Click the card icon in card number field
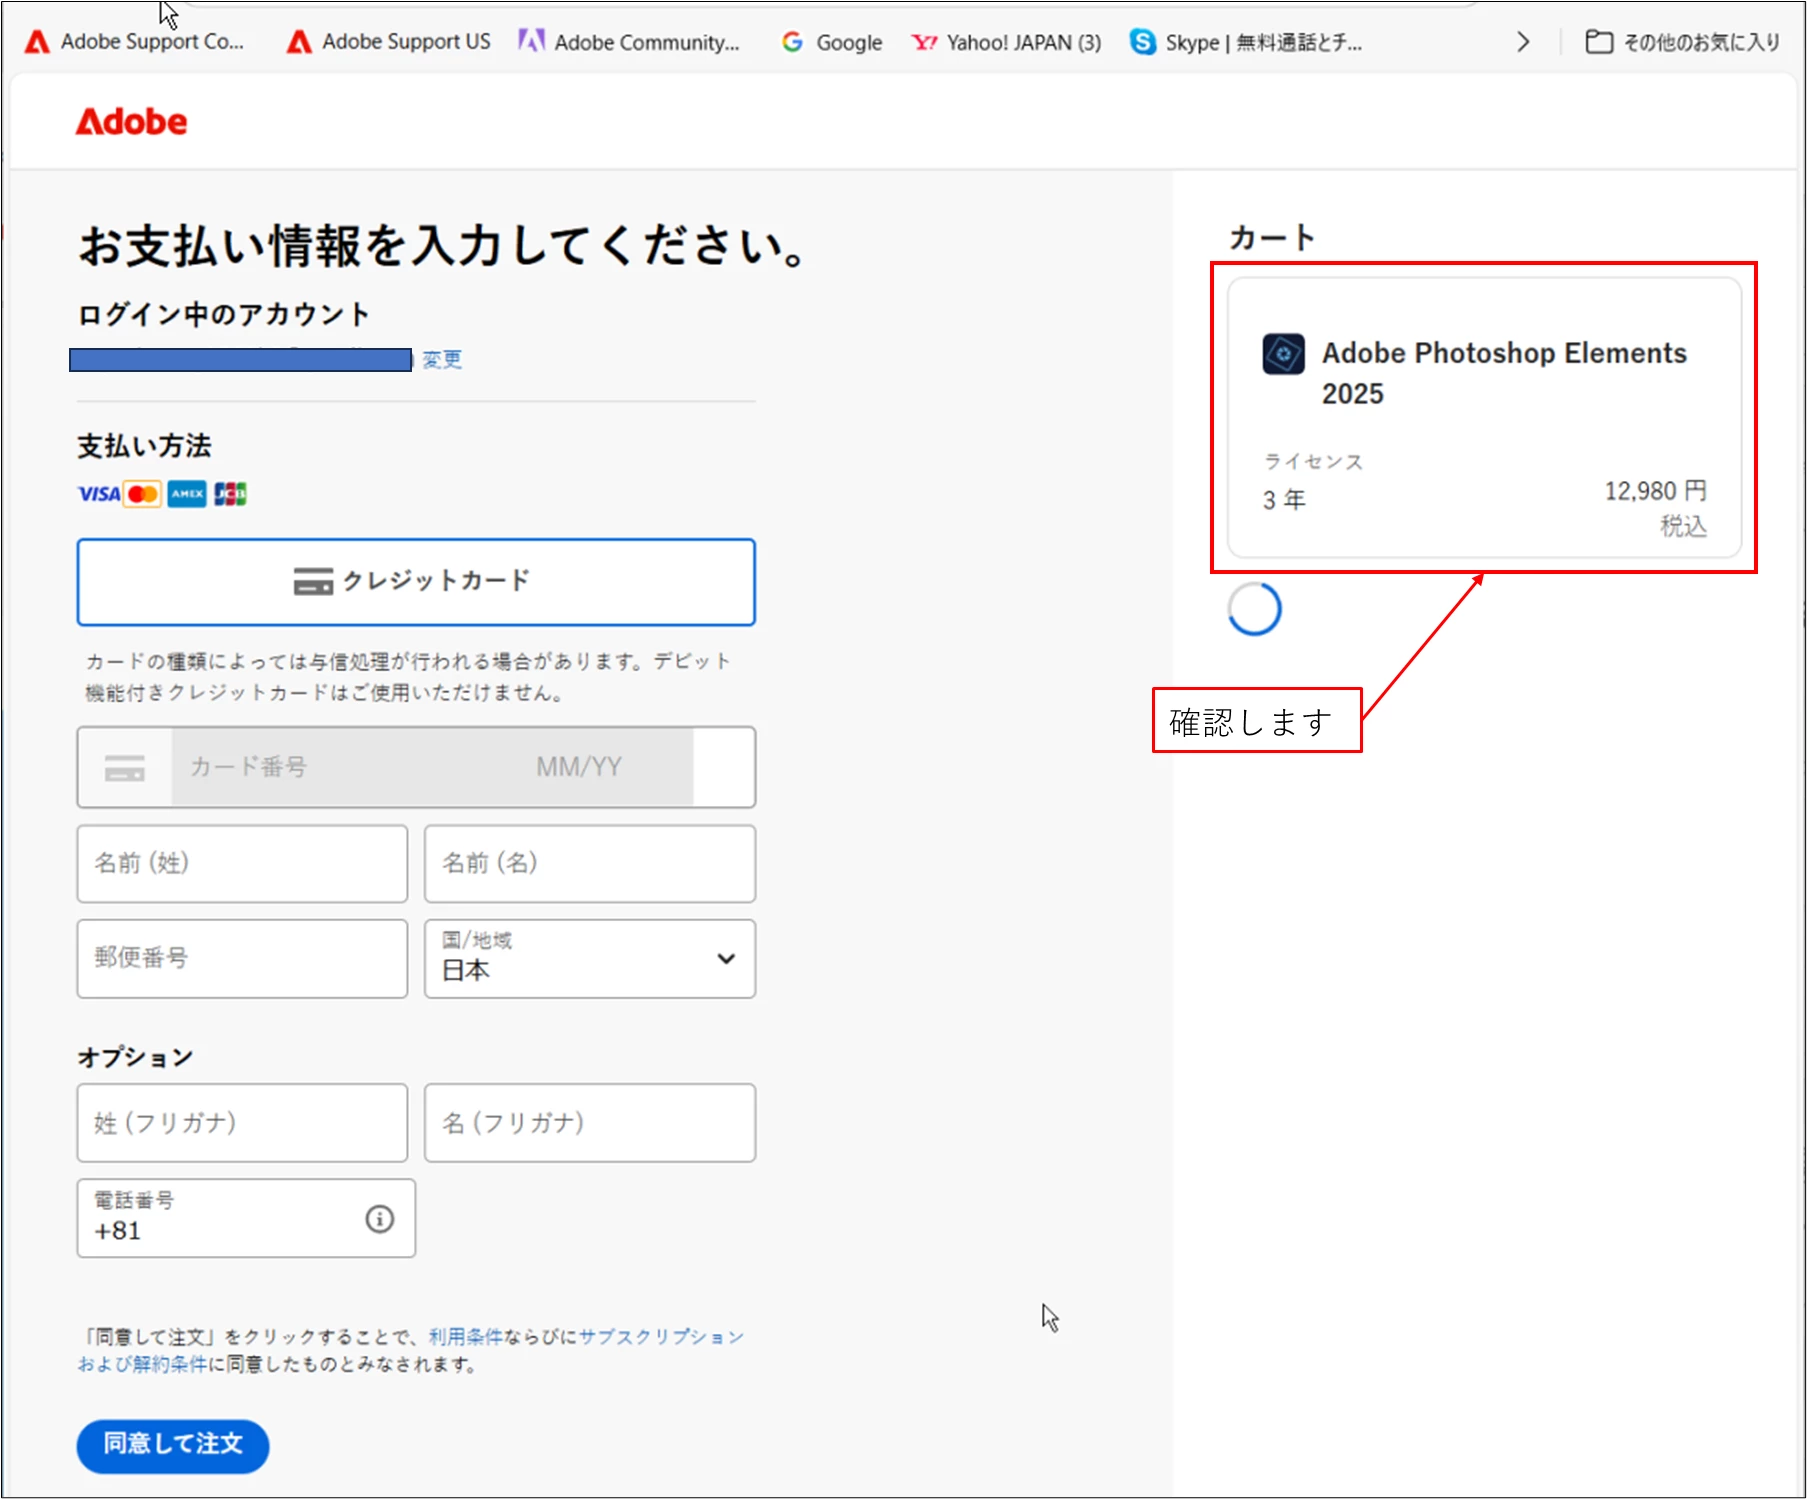Screen dimensions: 1807x1499 click(x=125, y=768)
